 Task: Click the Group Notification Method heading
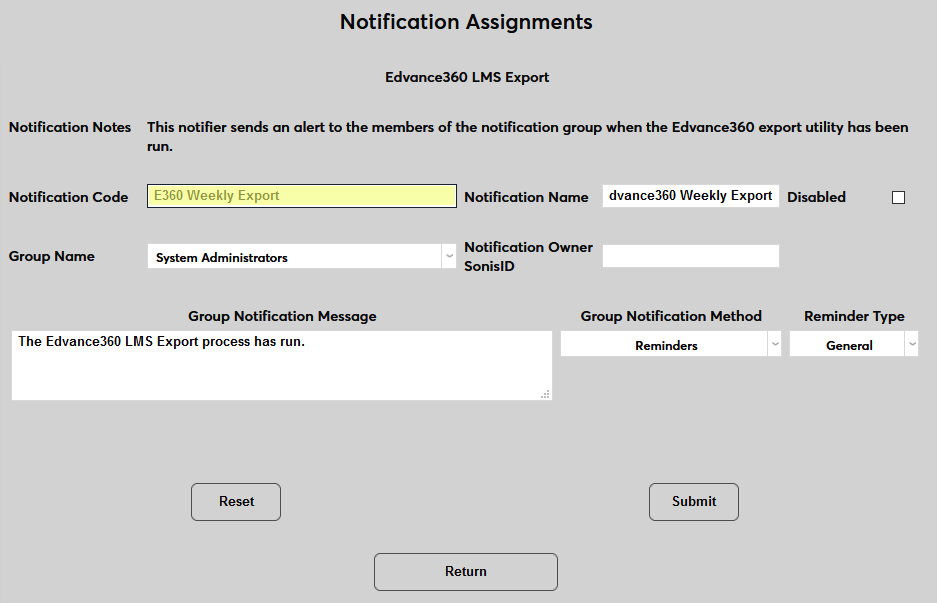671,316
